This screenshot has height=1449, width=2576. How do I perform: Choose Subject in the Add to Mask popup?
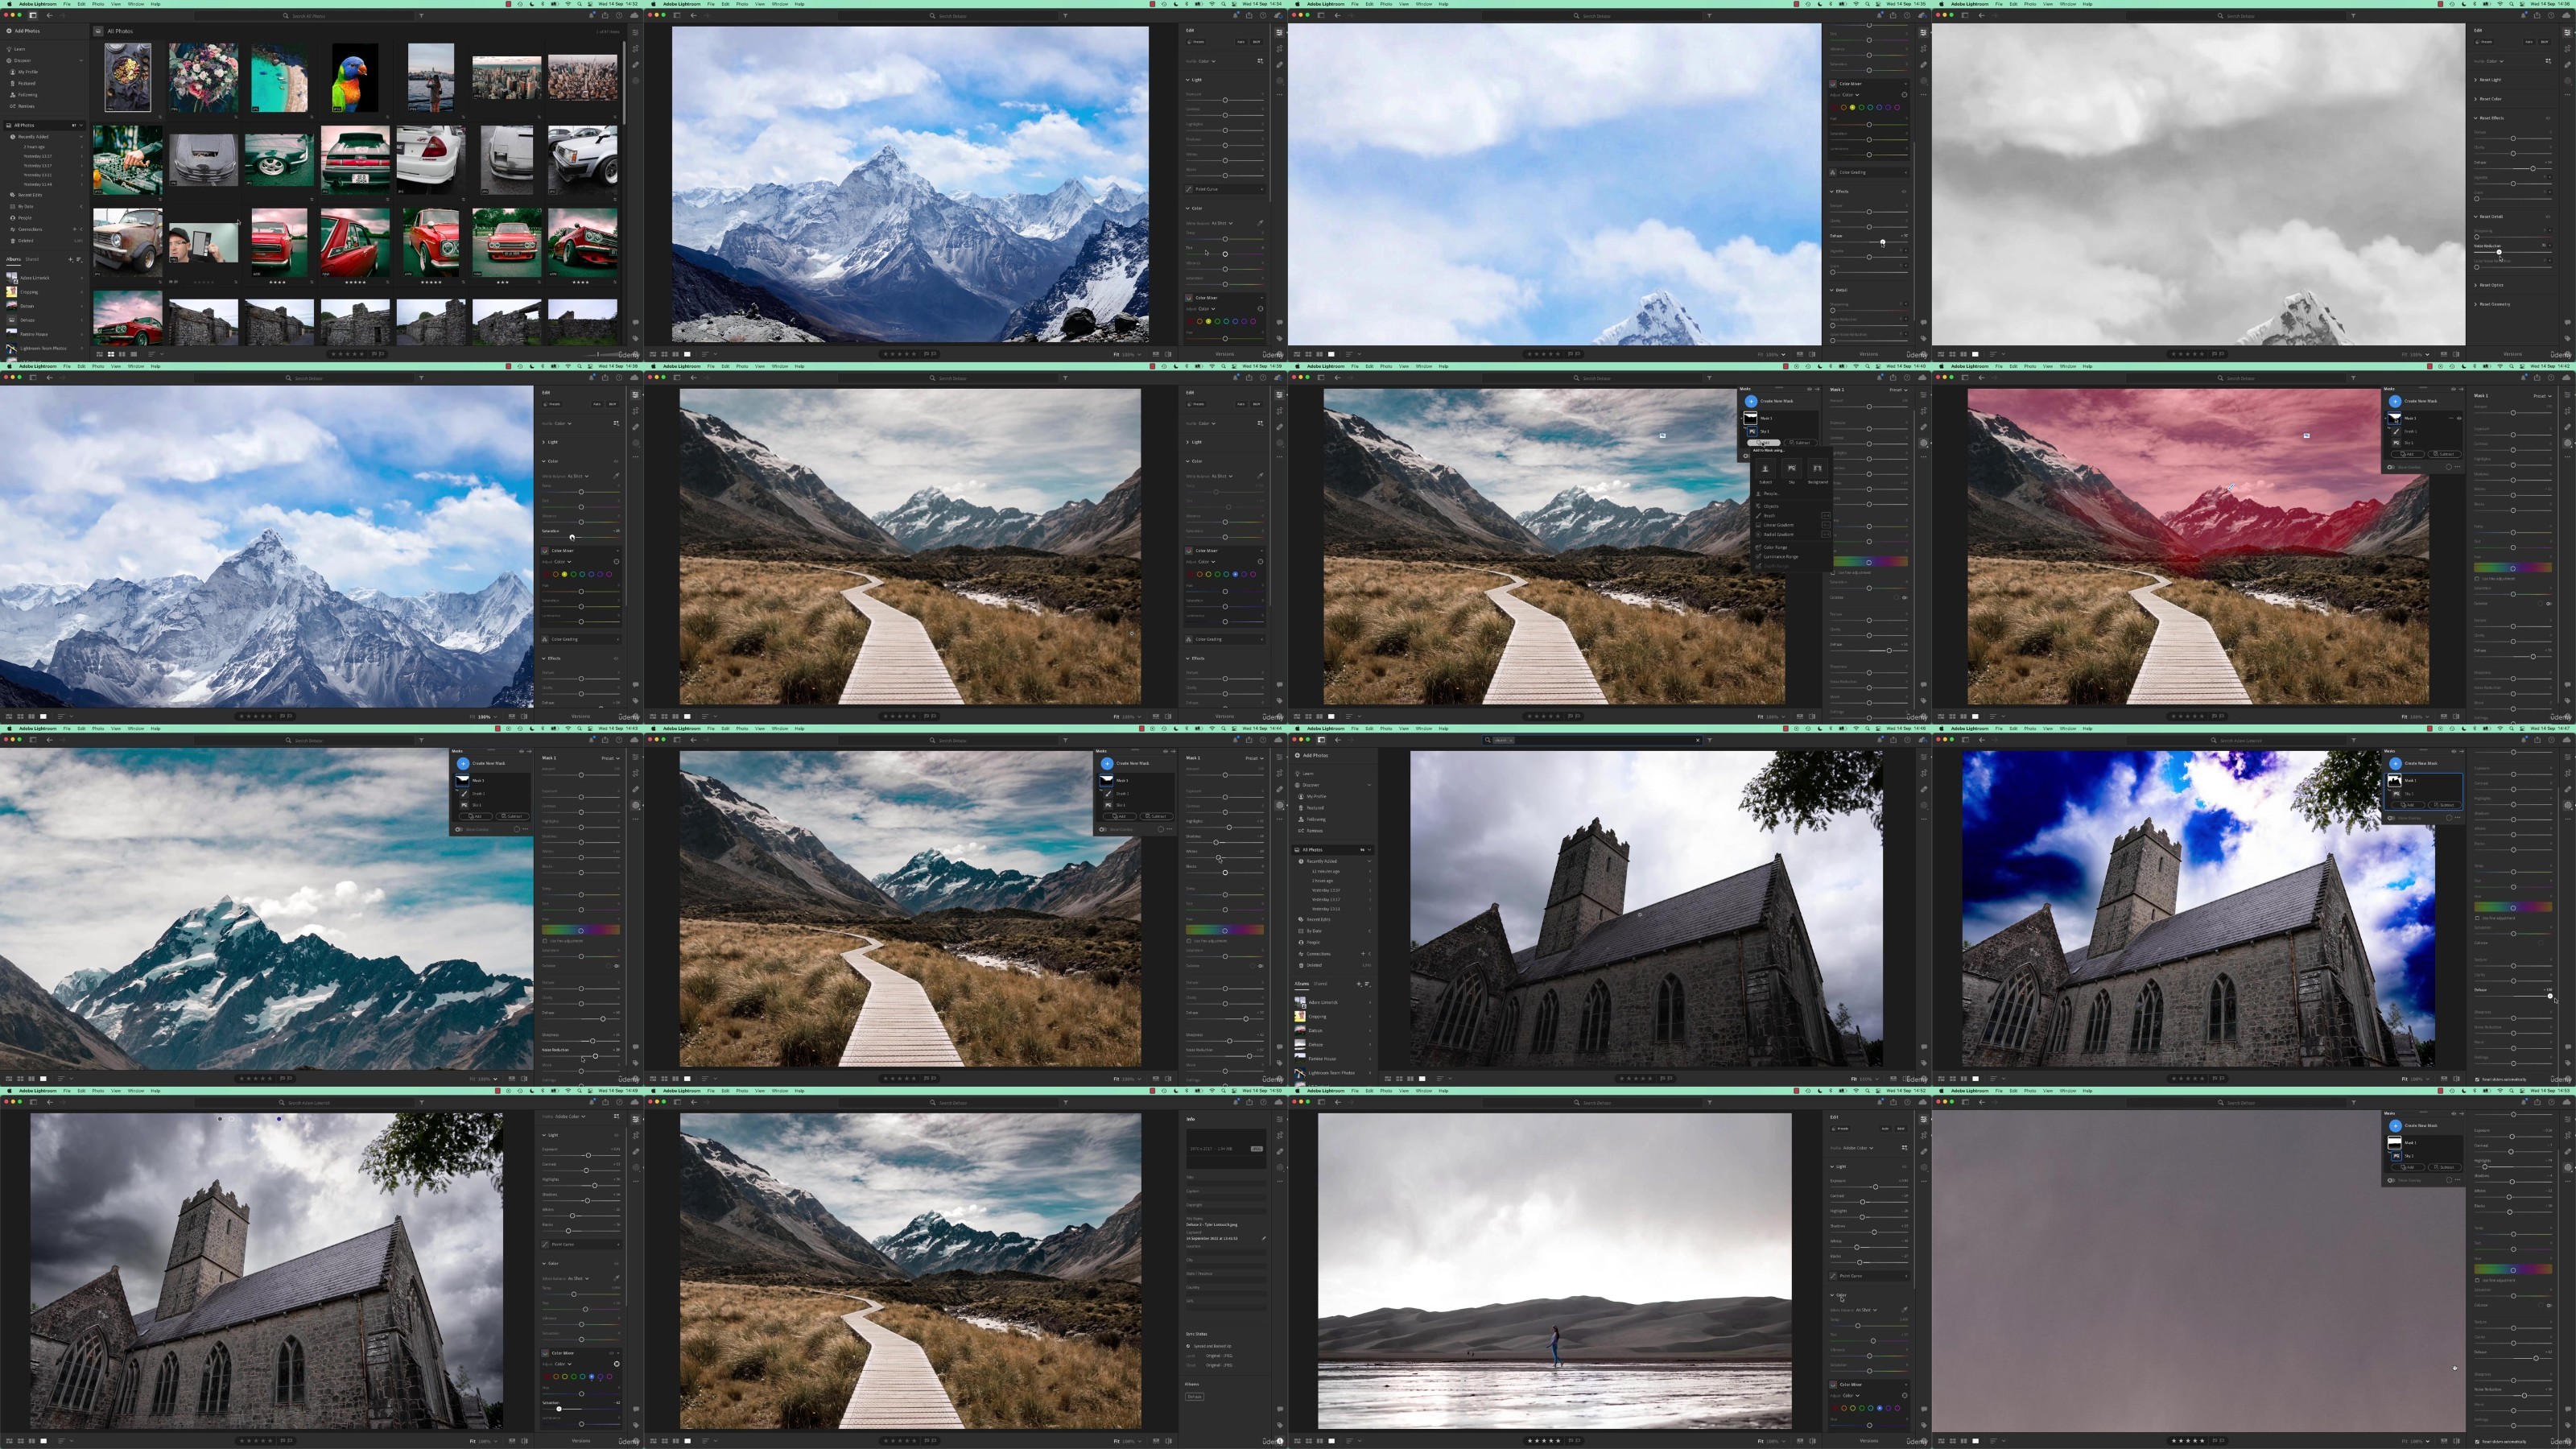pos(1765,472)
